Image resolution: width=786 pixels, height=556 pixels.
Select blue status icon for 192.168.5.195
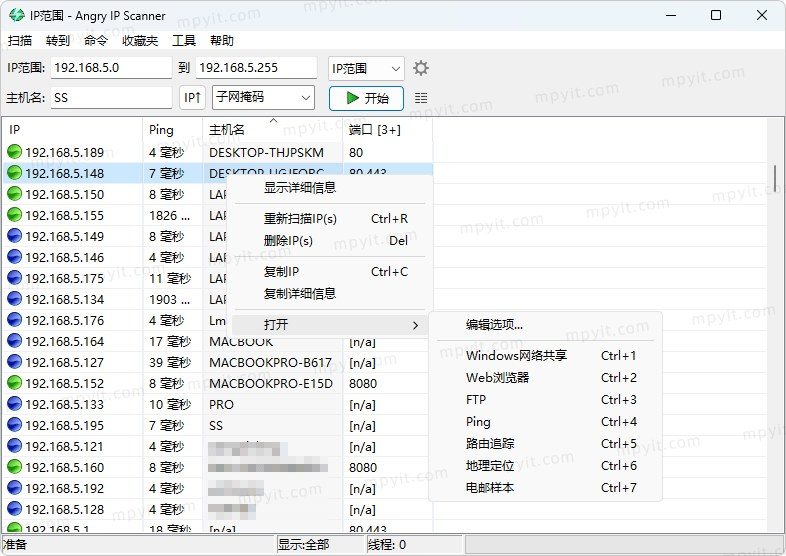[x=15, y=425]
